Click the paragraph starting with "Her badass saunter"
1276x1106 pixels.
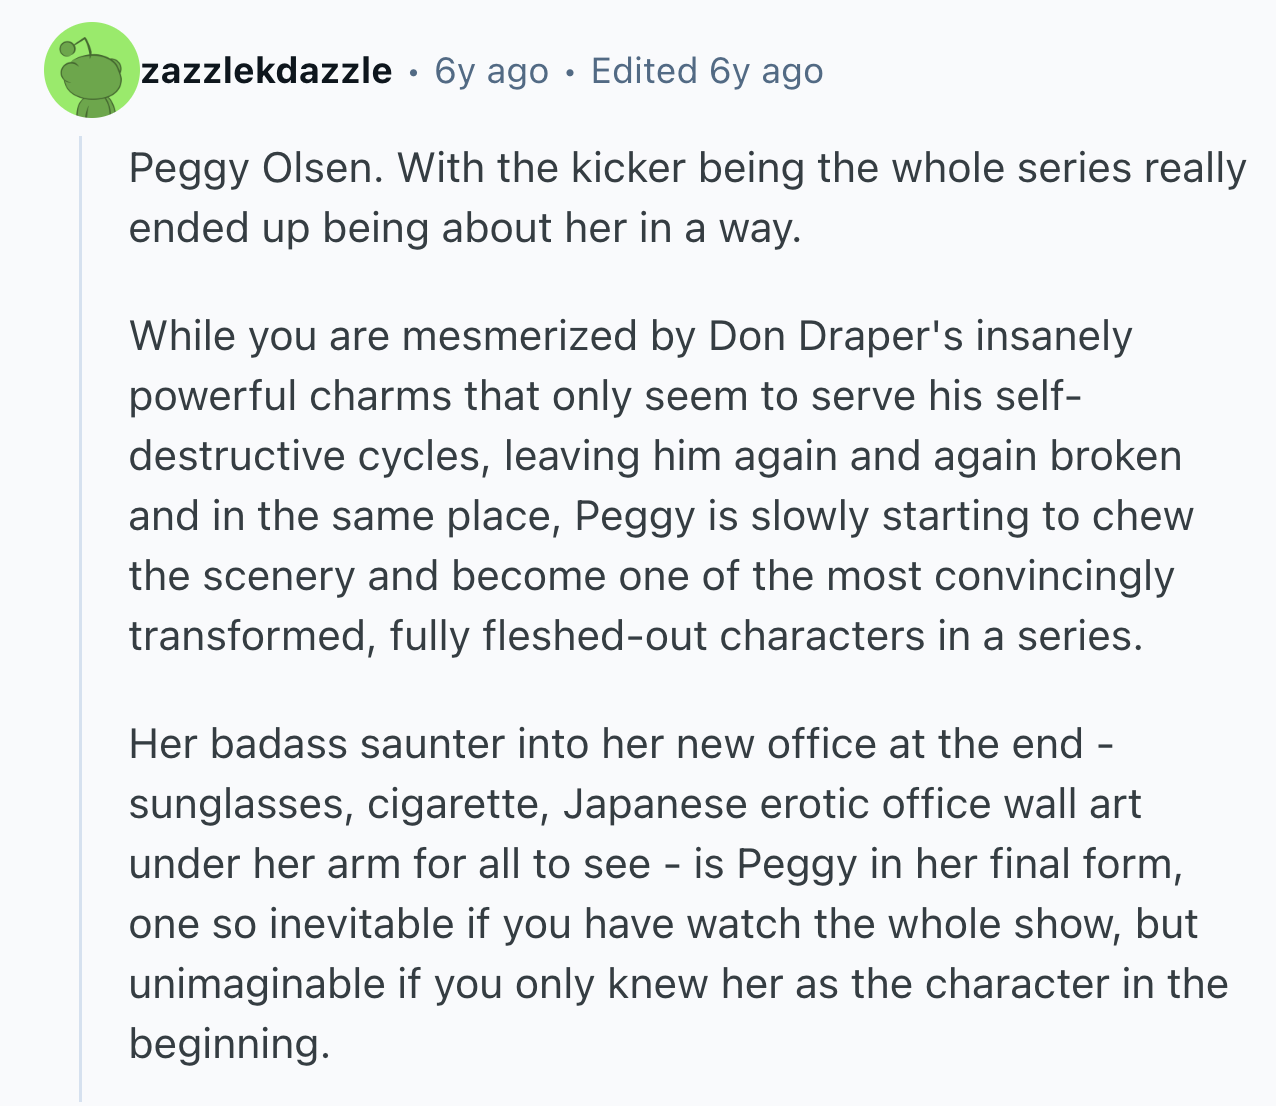[678, 894]
